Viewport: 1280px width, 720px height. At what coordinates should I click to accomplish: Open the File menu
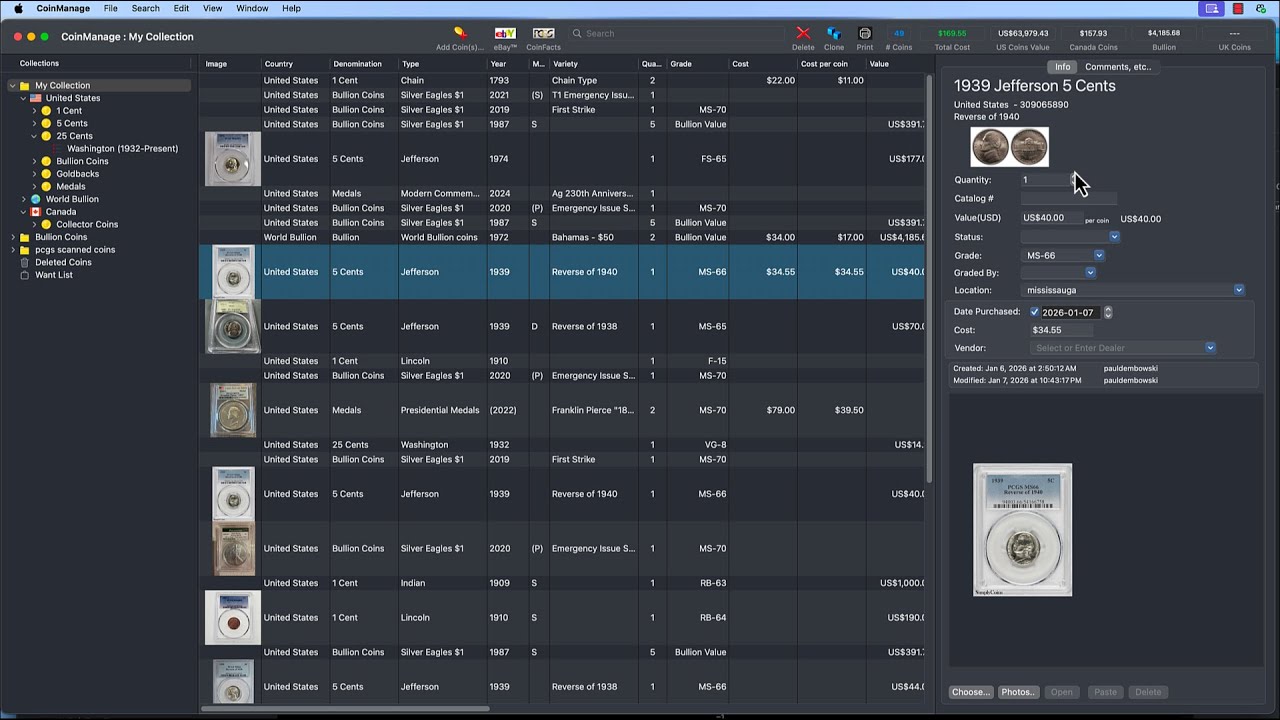coord(110,8)
